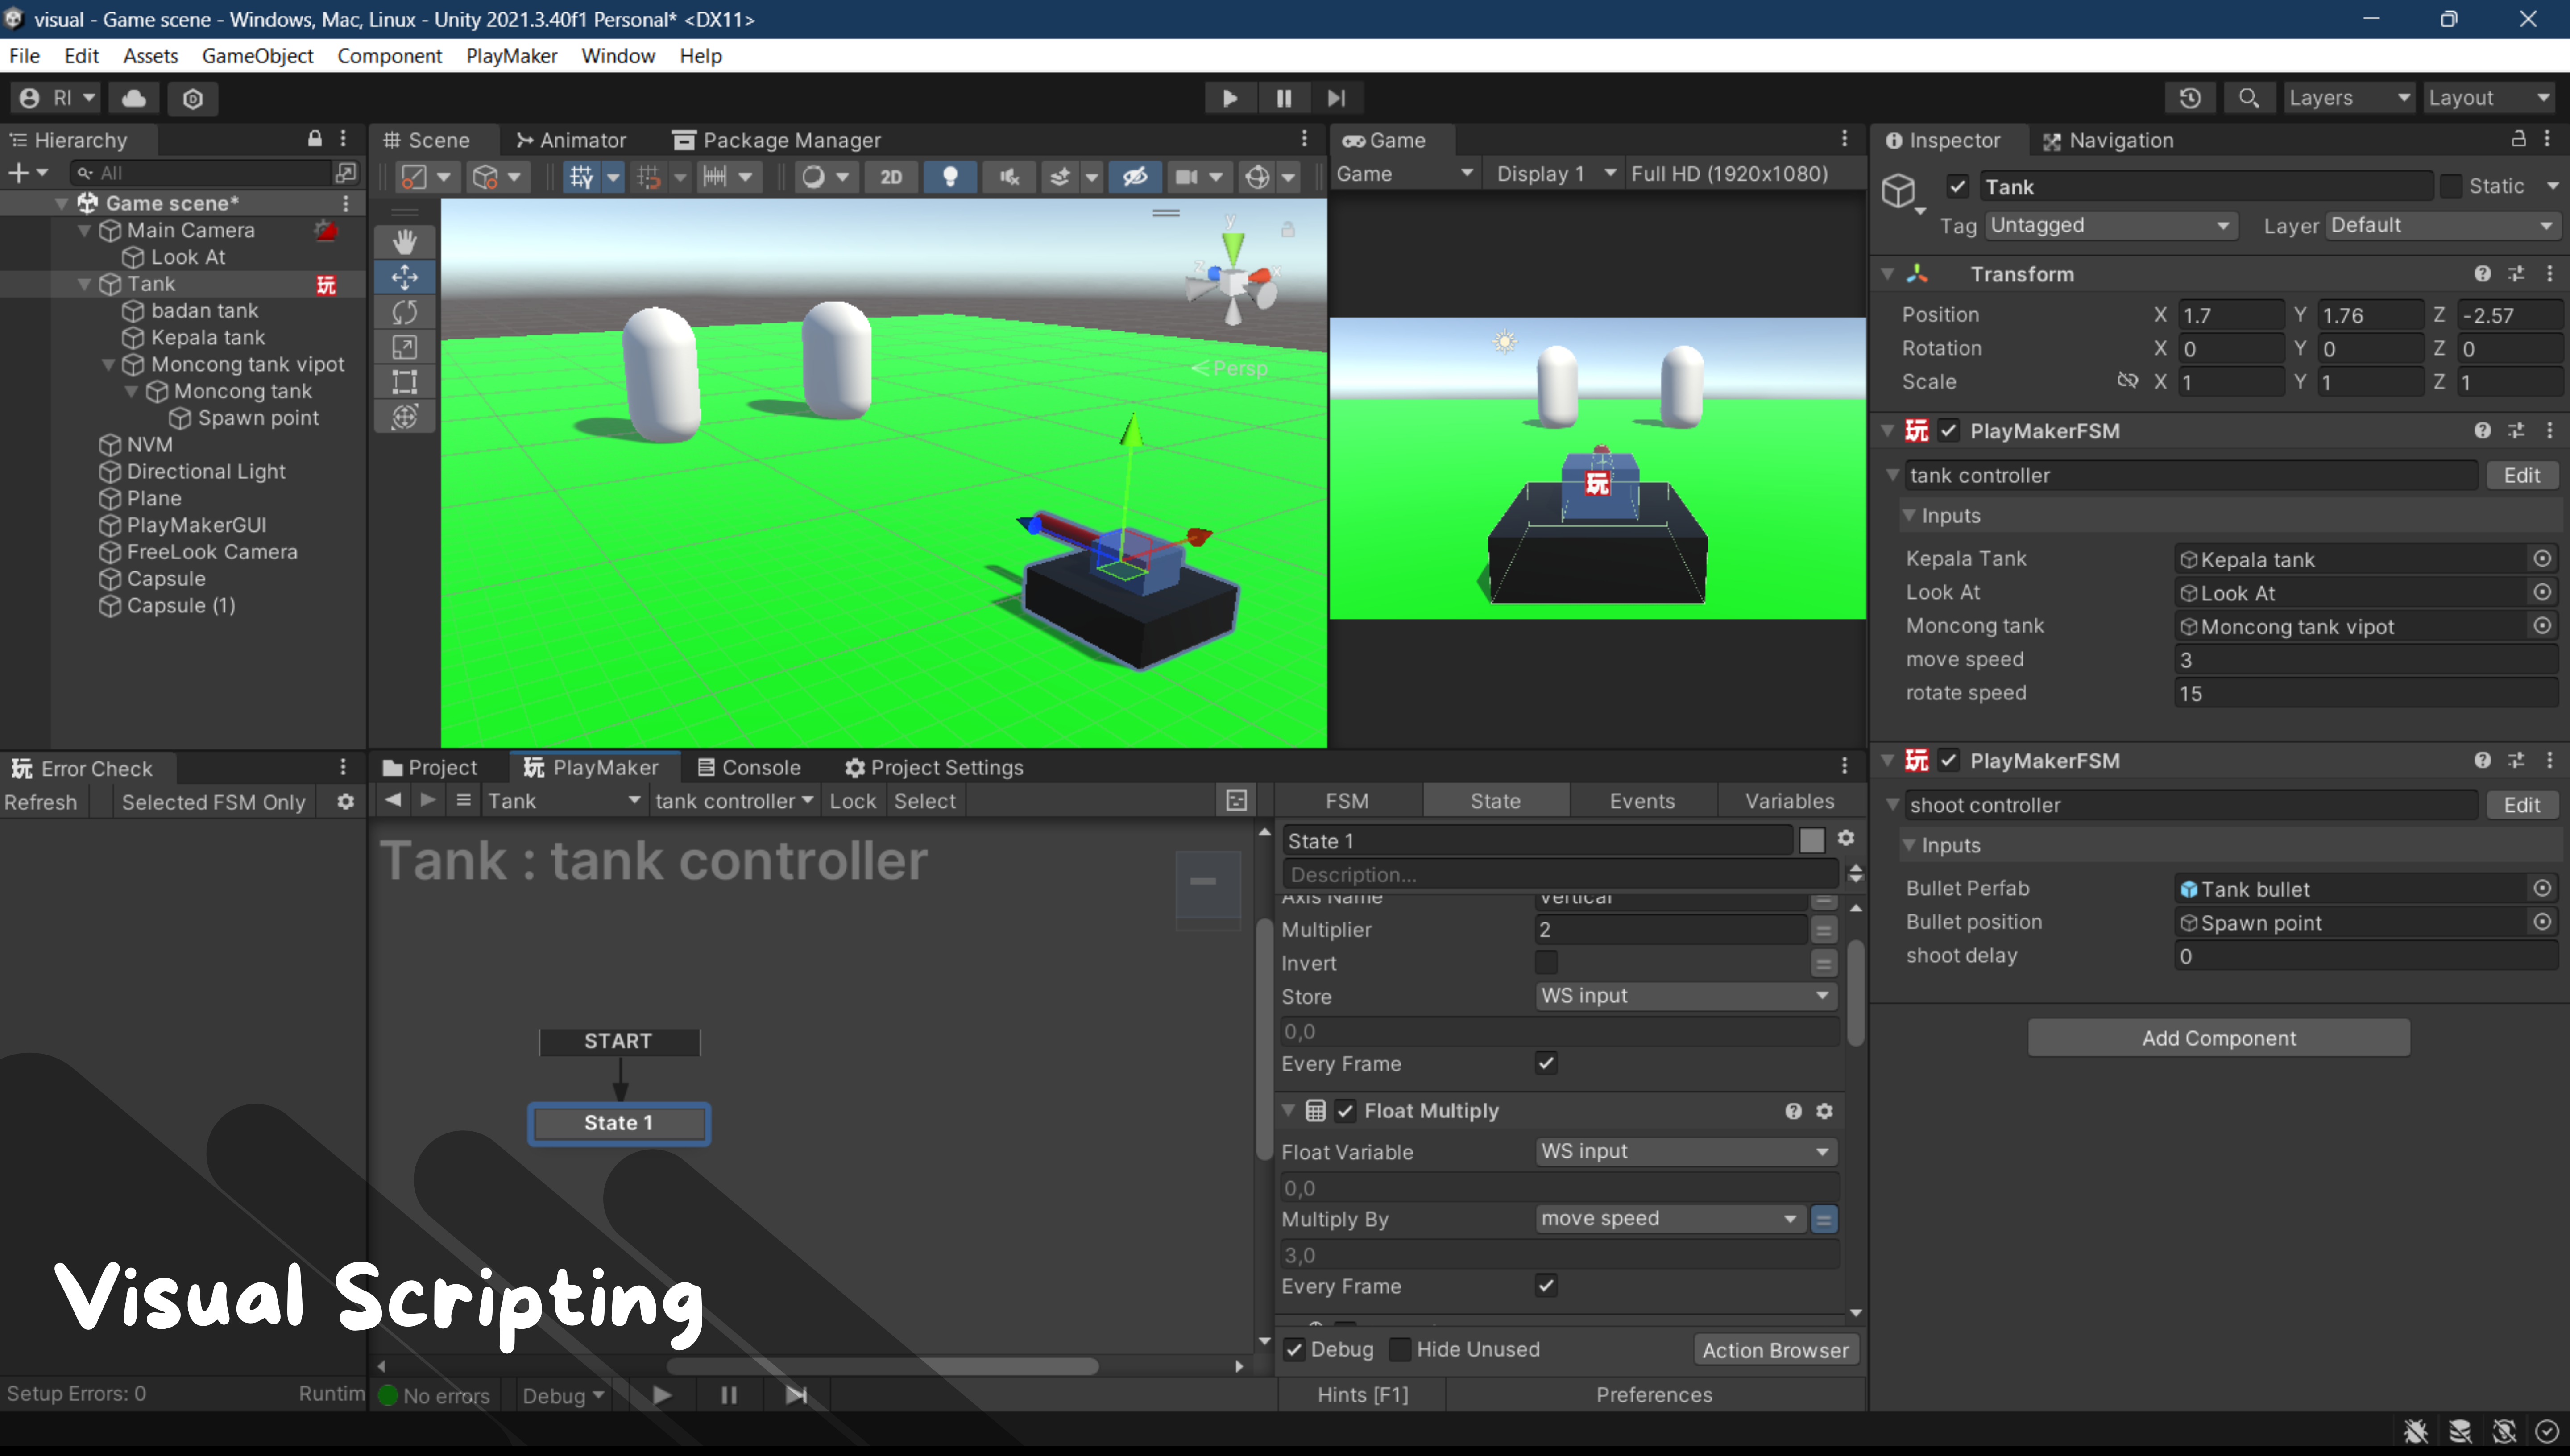Image resolution: width=2570 pixels, height=1456 pixels.
Task: Toggle 2D view mode in Scene
Action: [x=890, y=177]
